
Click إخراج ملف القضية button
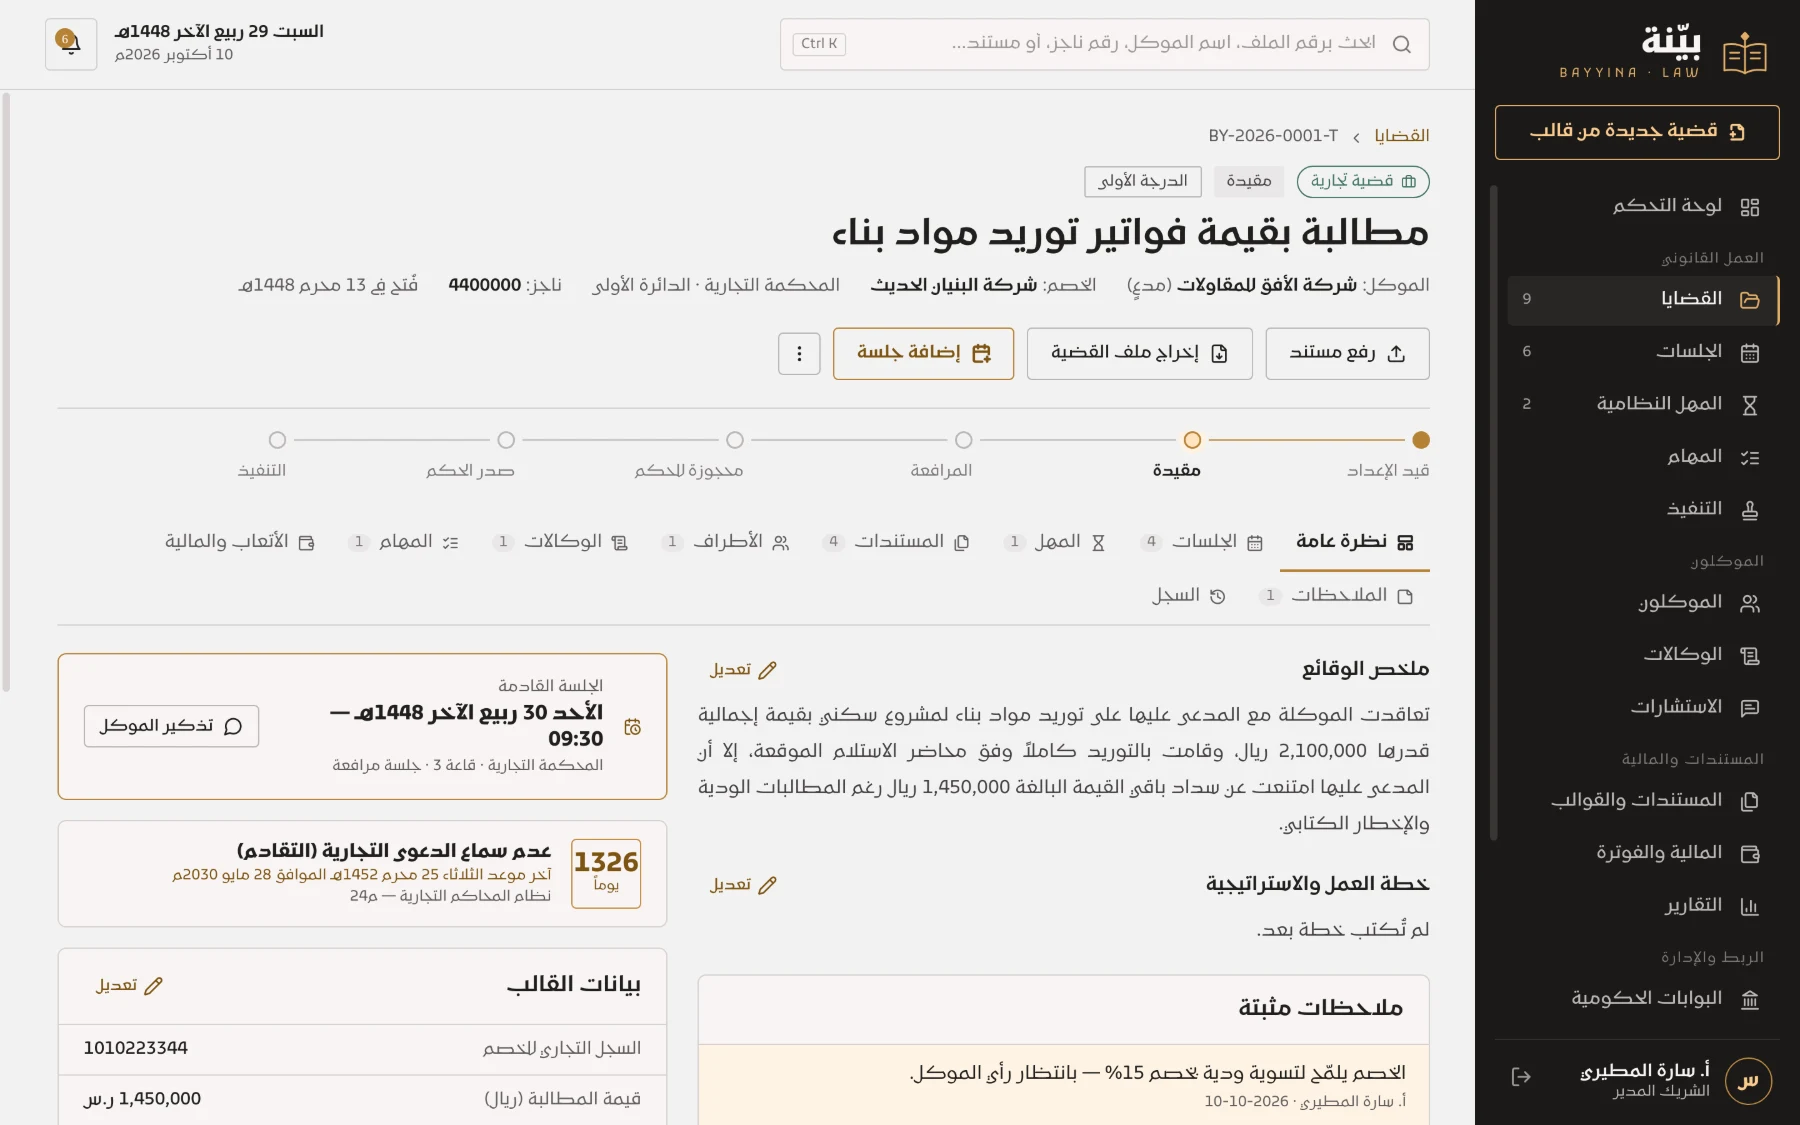[1139, 354]
